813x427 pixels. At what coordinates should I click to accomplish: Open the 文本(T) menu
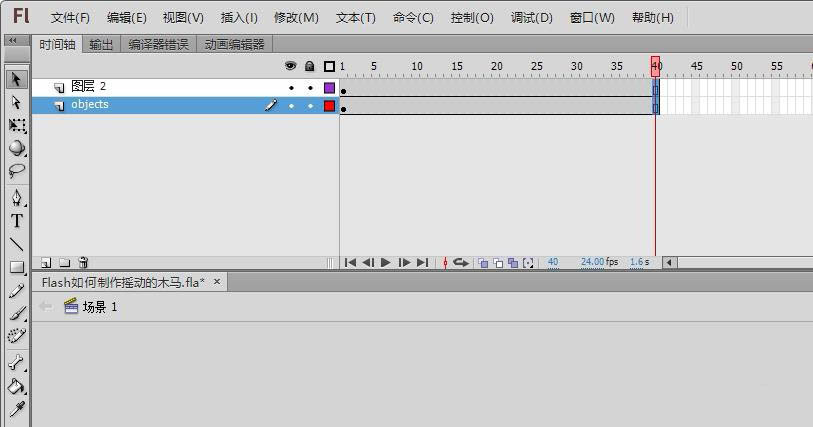pyautogui.click(x=356, y=18)
